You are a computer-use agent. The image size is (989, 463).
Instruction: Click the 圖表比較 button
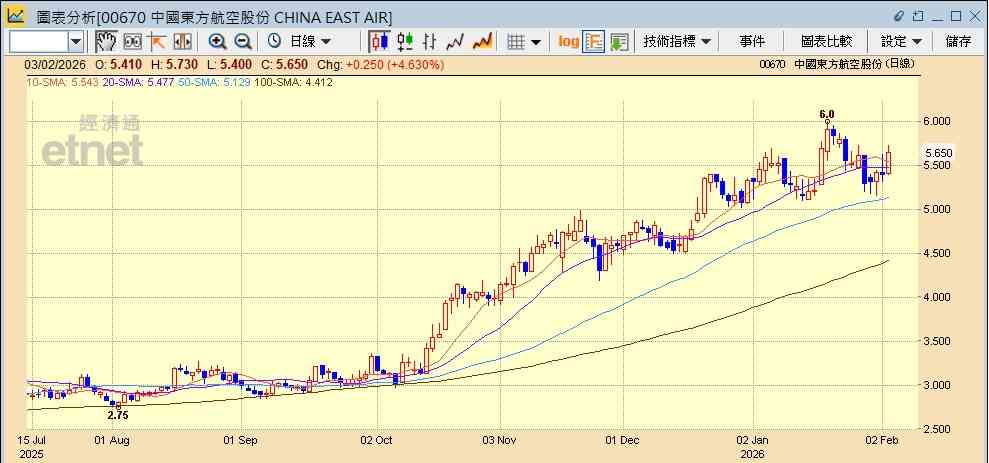tap(826, 42)
